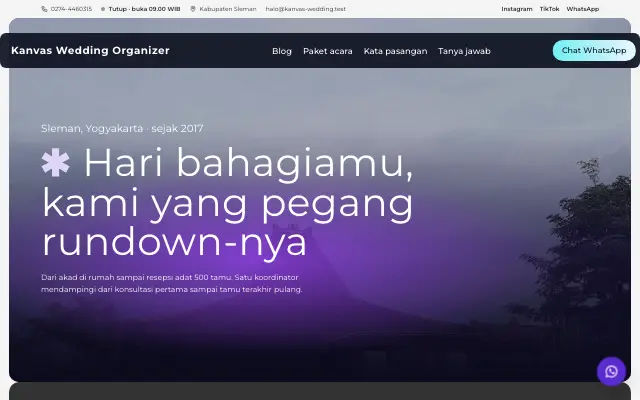The width and height of the screenshot is (640, 400).
Task: Click the halo@kanvas-wedding.test email address
Action: coord(306,9)
